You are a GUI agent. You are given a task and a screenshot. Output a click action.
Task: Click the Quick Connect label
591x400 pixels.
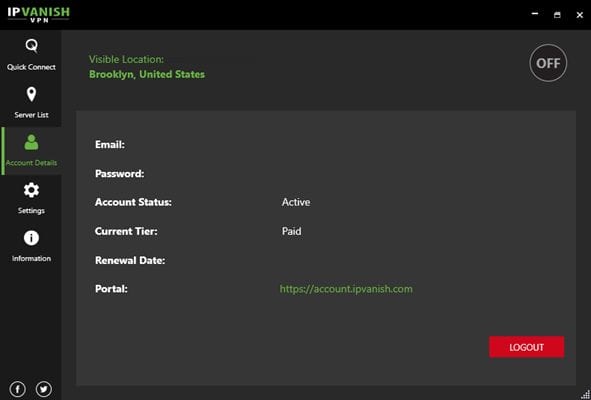click(31, 67)
